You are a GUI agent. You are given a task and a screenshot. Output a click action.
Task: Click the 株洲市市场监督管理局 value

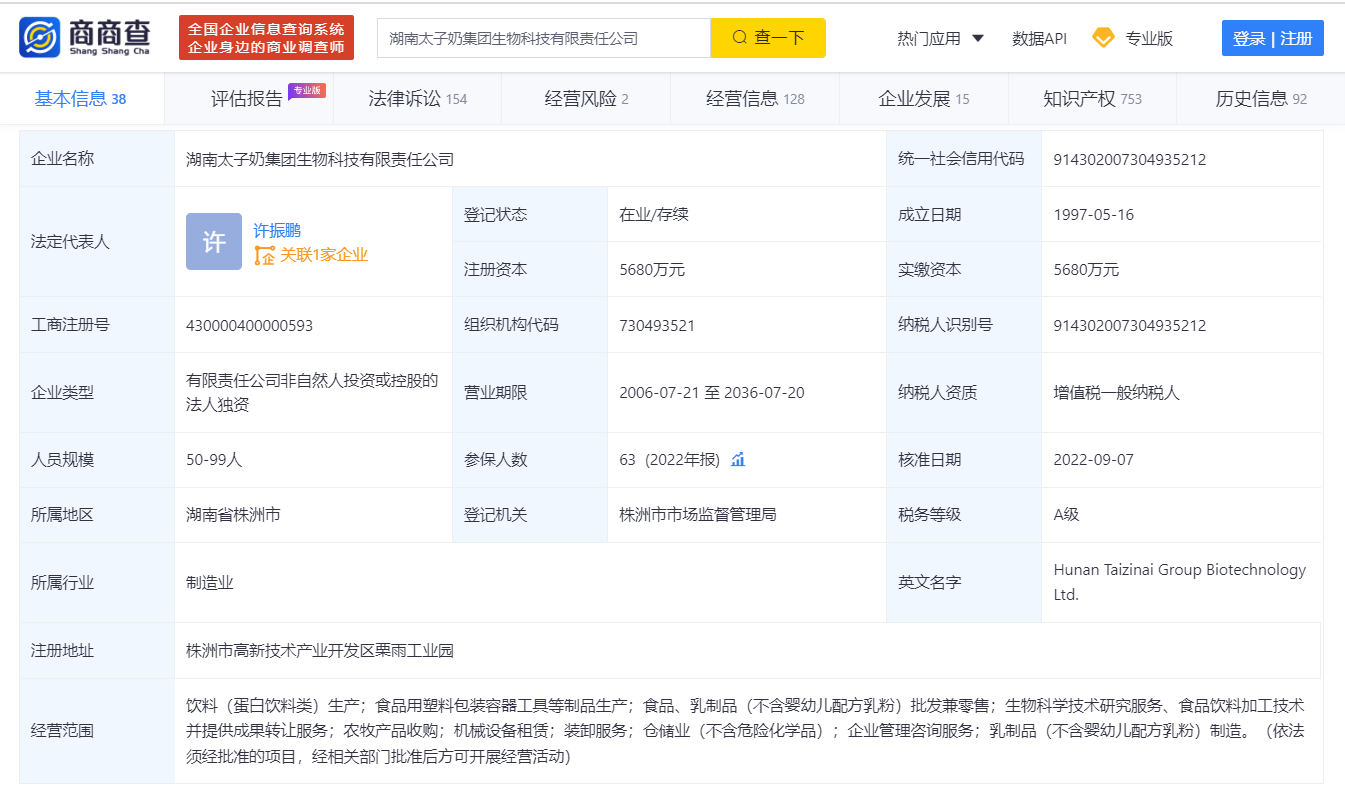coord(698,514)
